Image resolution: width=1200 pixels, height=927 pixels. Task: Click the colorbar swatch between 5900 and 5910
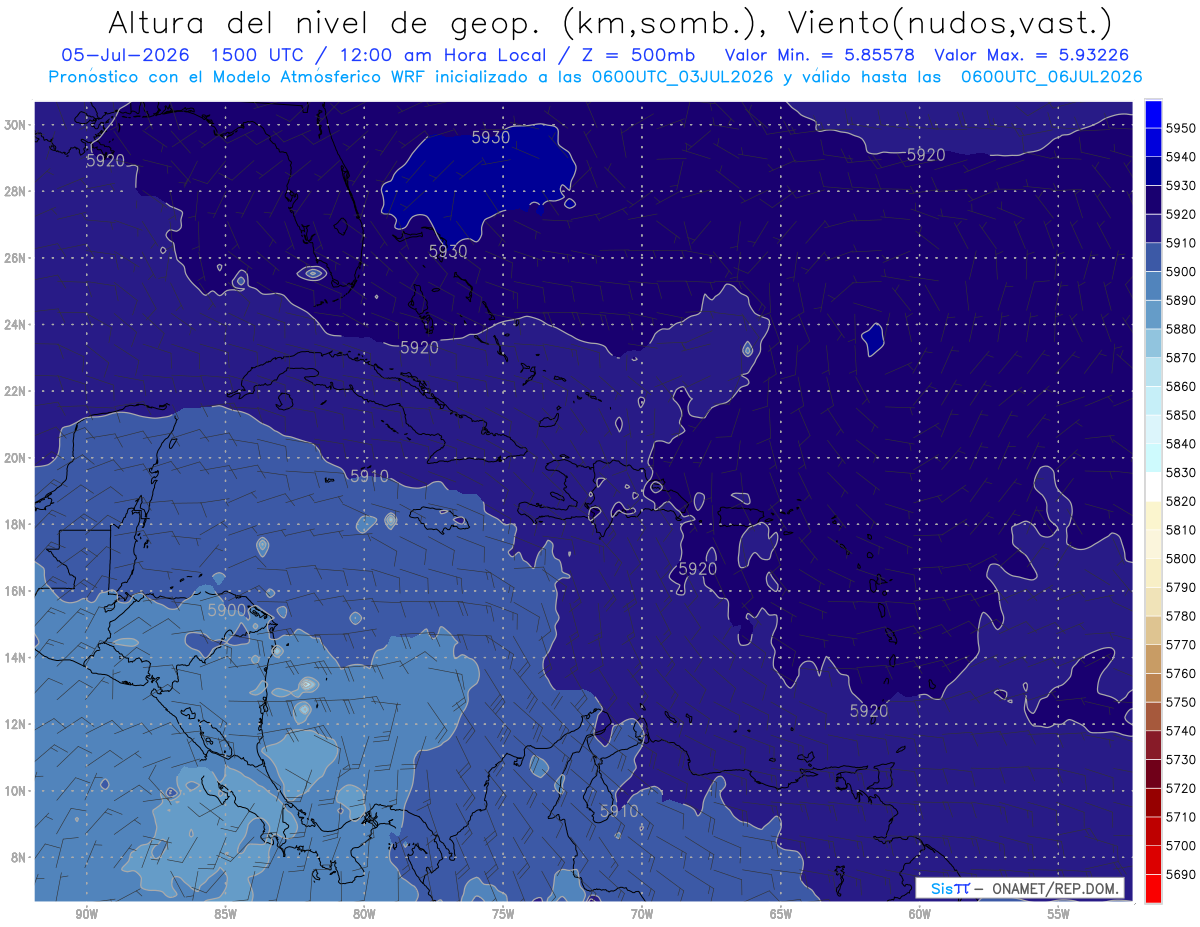[x=1153, y=257]
